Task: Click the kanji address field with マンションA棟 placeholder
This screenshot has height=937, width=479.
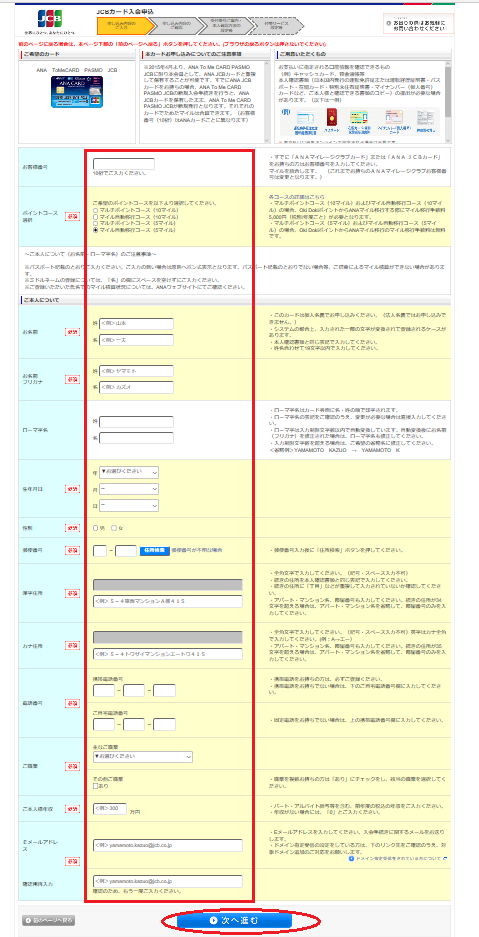Action: (168, 601)
